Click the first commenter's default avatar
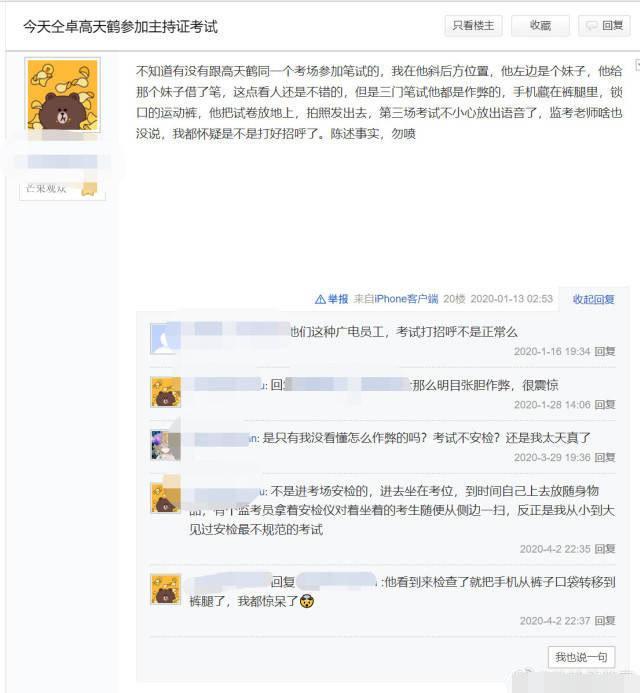Image resolution: width=640 pixels, height=693 pixels. [165, 338]
